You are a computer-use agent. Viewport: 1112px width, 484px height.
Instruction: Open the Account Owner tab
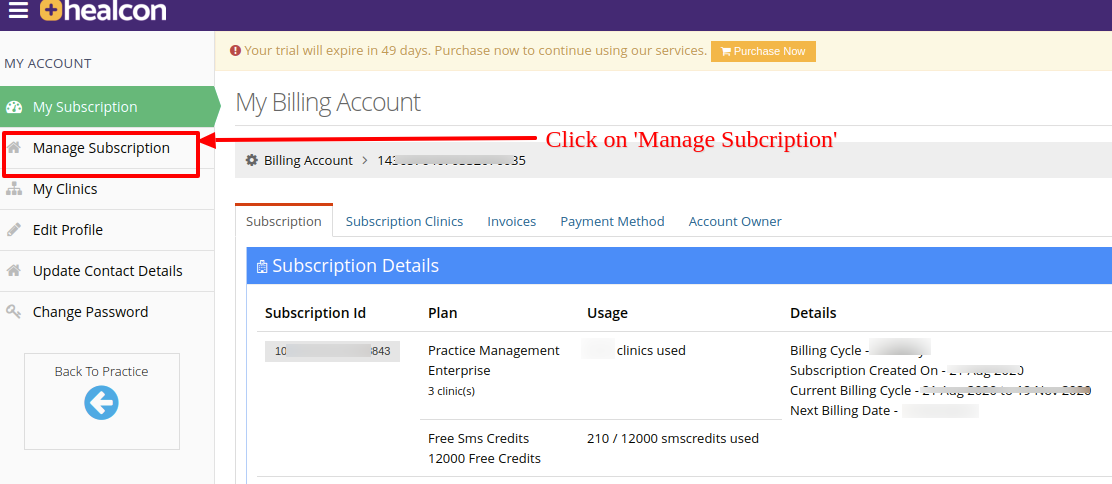(x=735, y=221)
